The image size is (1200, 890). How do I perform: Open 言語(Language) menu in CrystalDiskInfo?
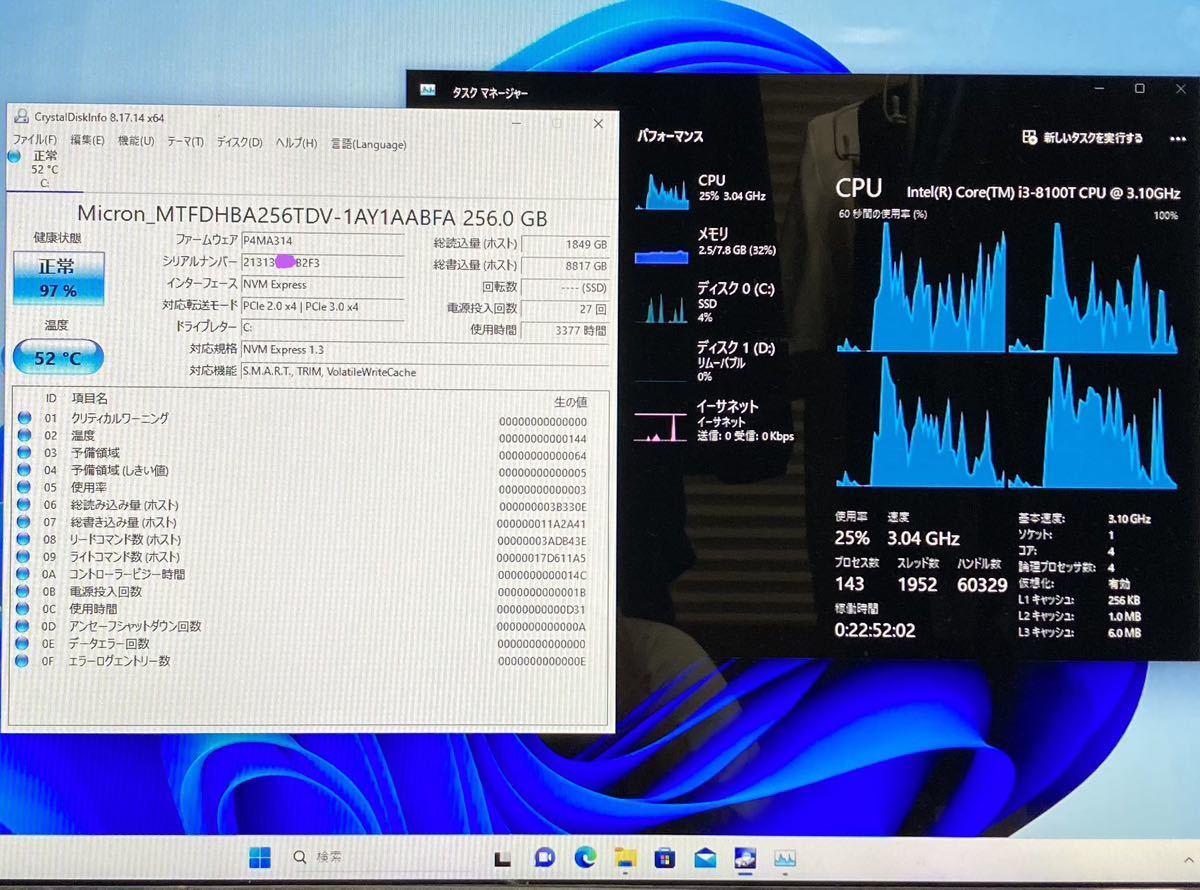point(368,144)
